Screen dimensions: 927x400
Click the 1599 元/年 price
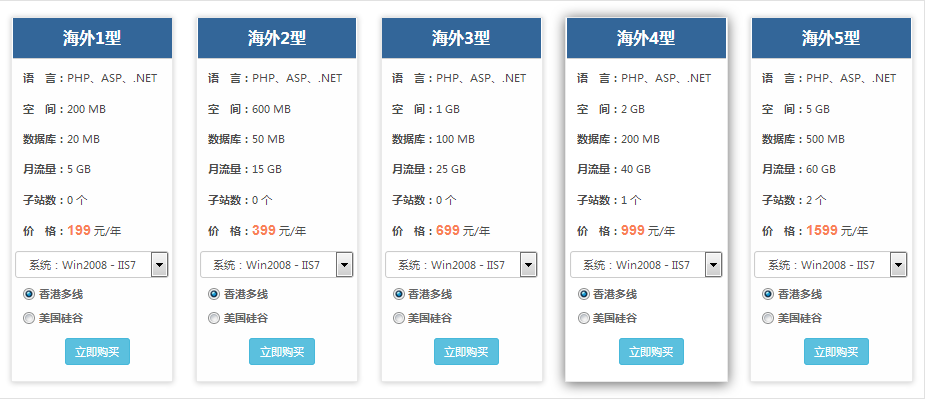point(837,230)
